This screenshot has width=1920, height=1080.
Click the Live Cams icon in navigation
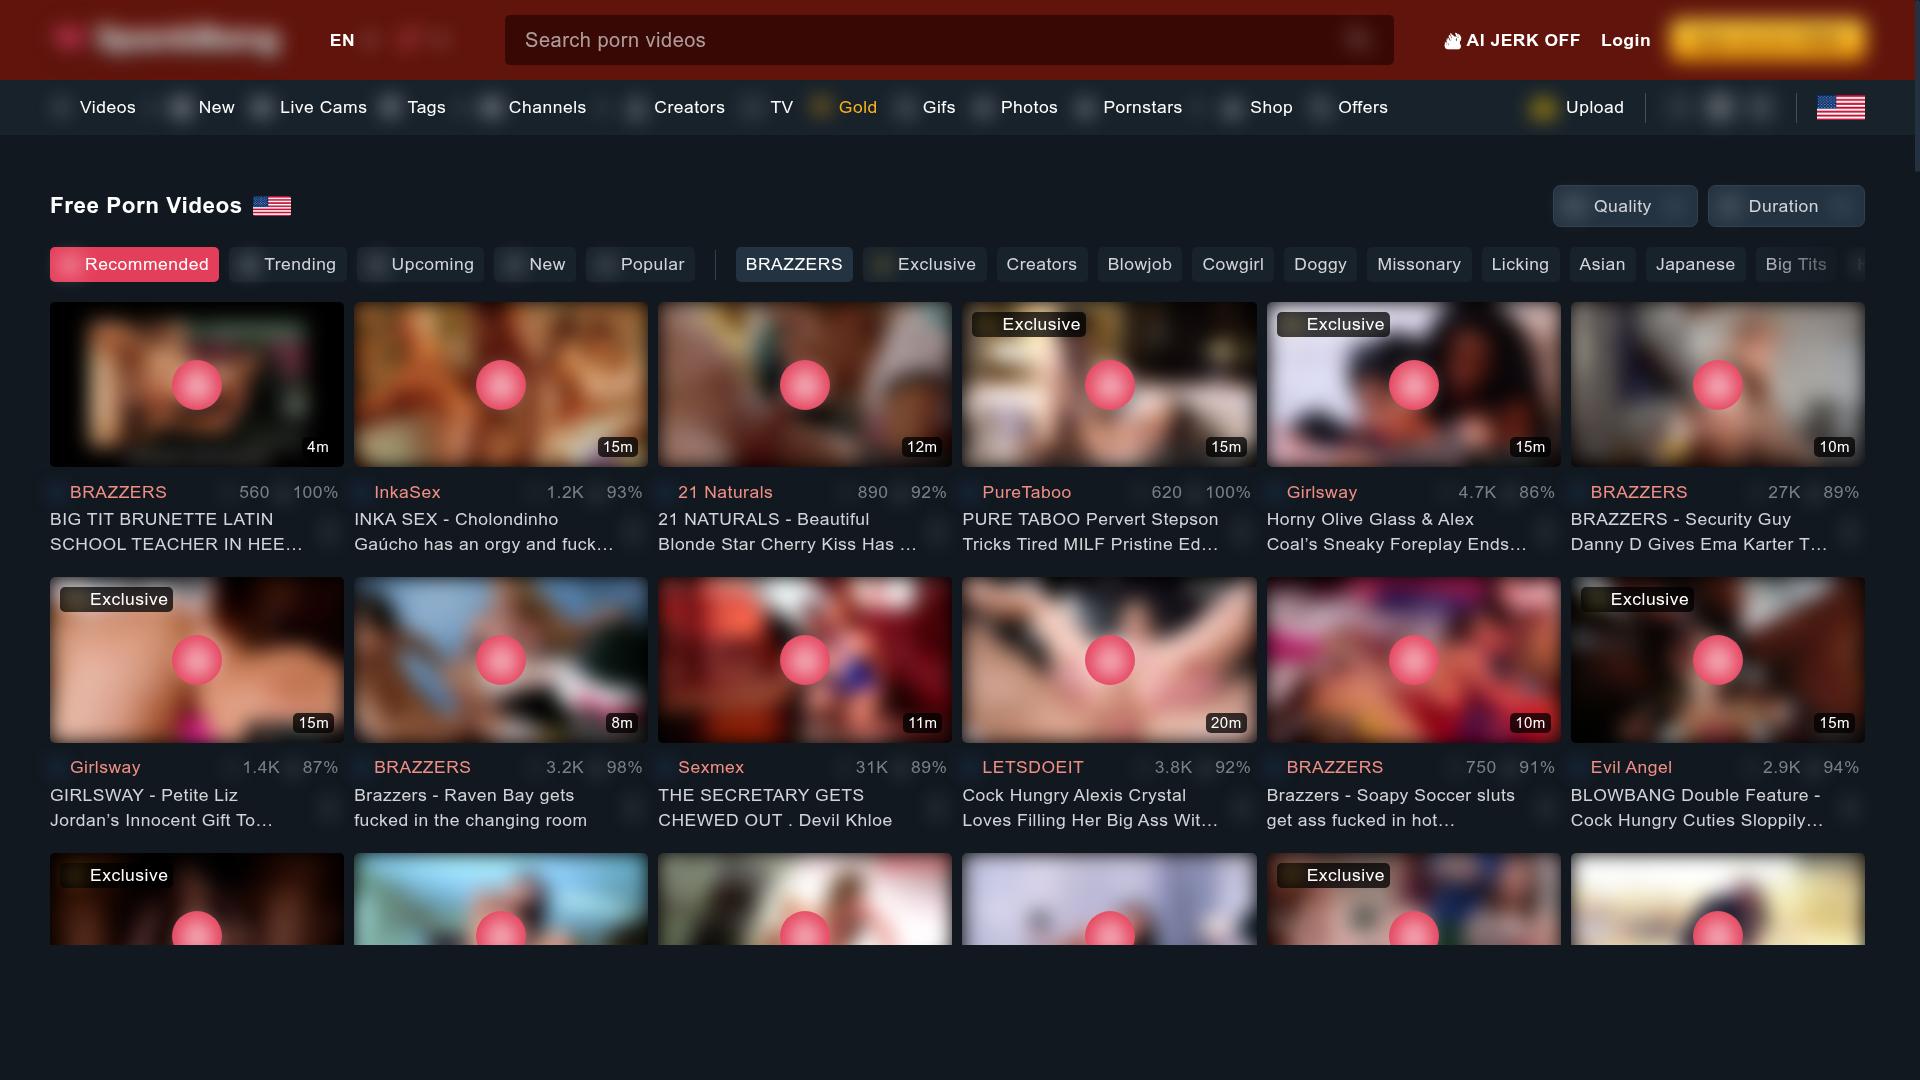click(261, 108)
